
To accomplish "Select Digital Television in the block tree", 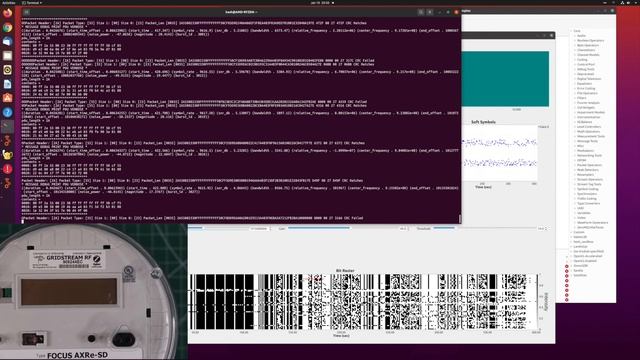I will click(x=589, y=79).
